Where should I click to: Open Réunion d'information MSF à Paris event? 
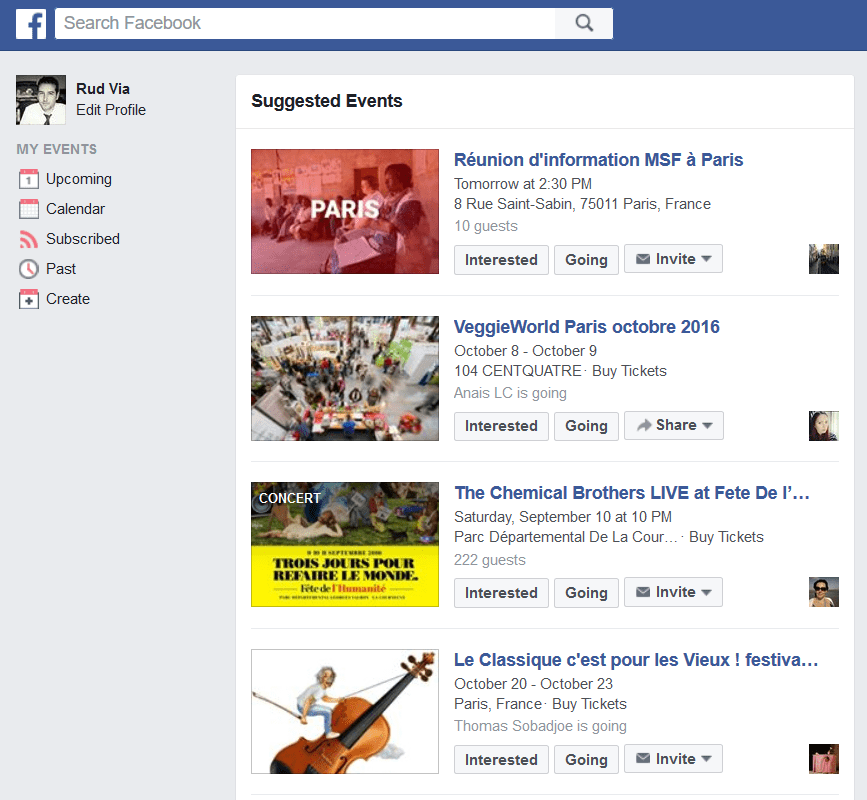pyautogui.click(x=598, y=160)
